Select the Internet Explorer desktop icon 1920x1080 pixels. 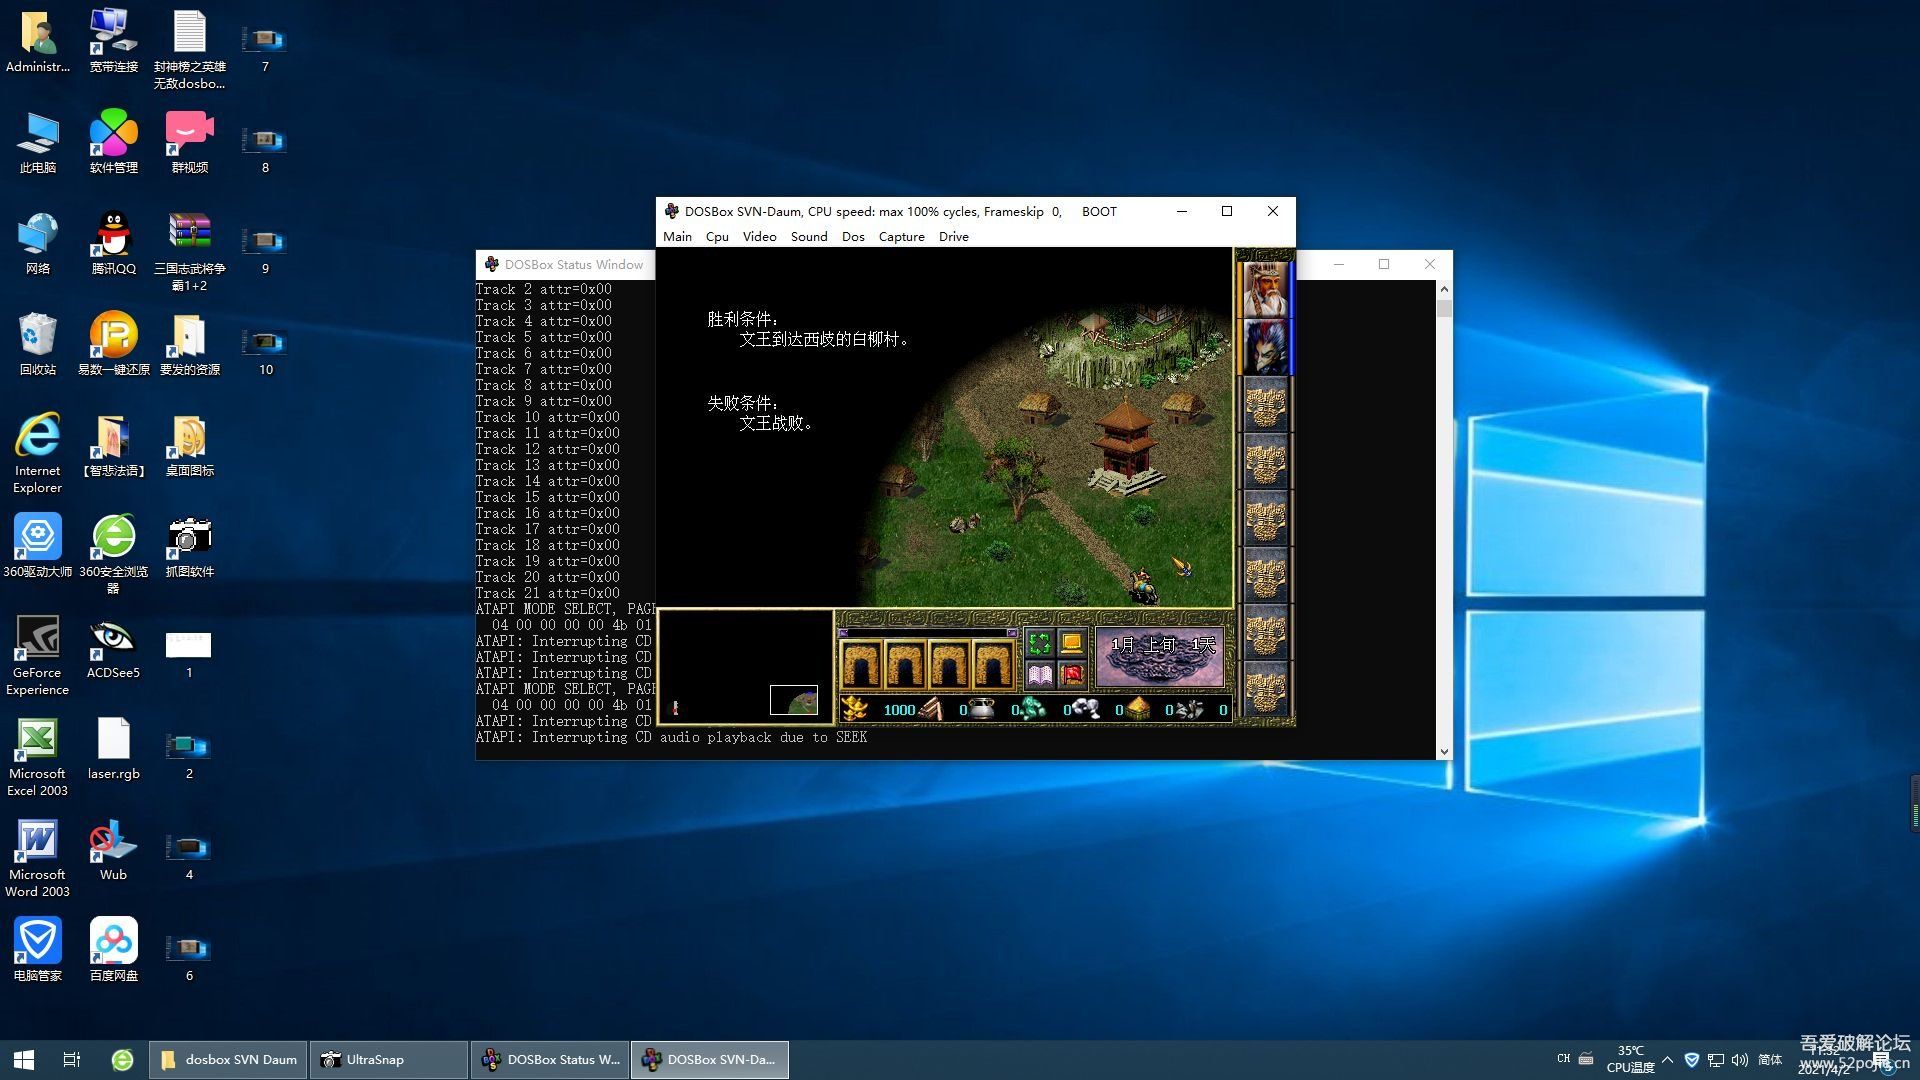pos(37,453)
